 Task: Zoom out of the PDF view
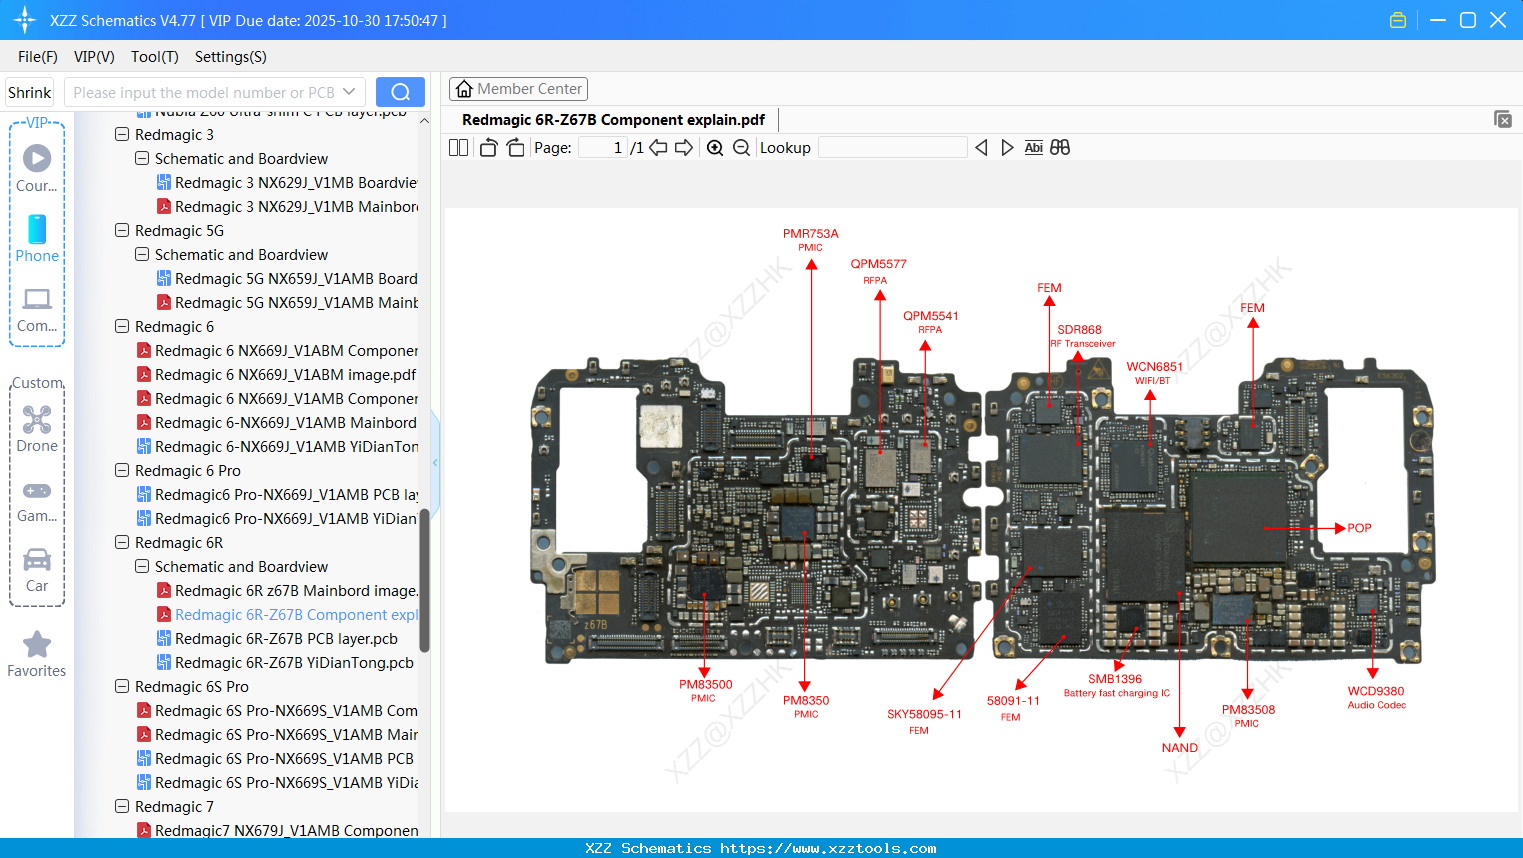741,147
